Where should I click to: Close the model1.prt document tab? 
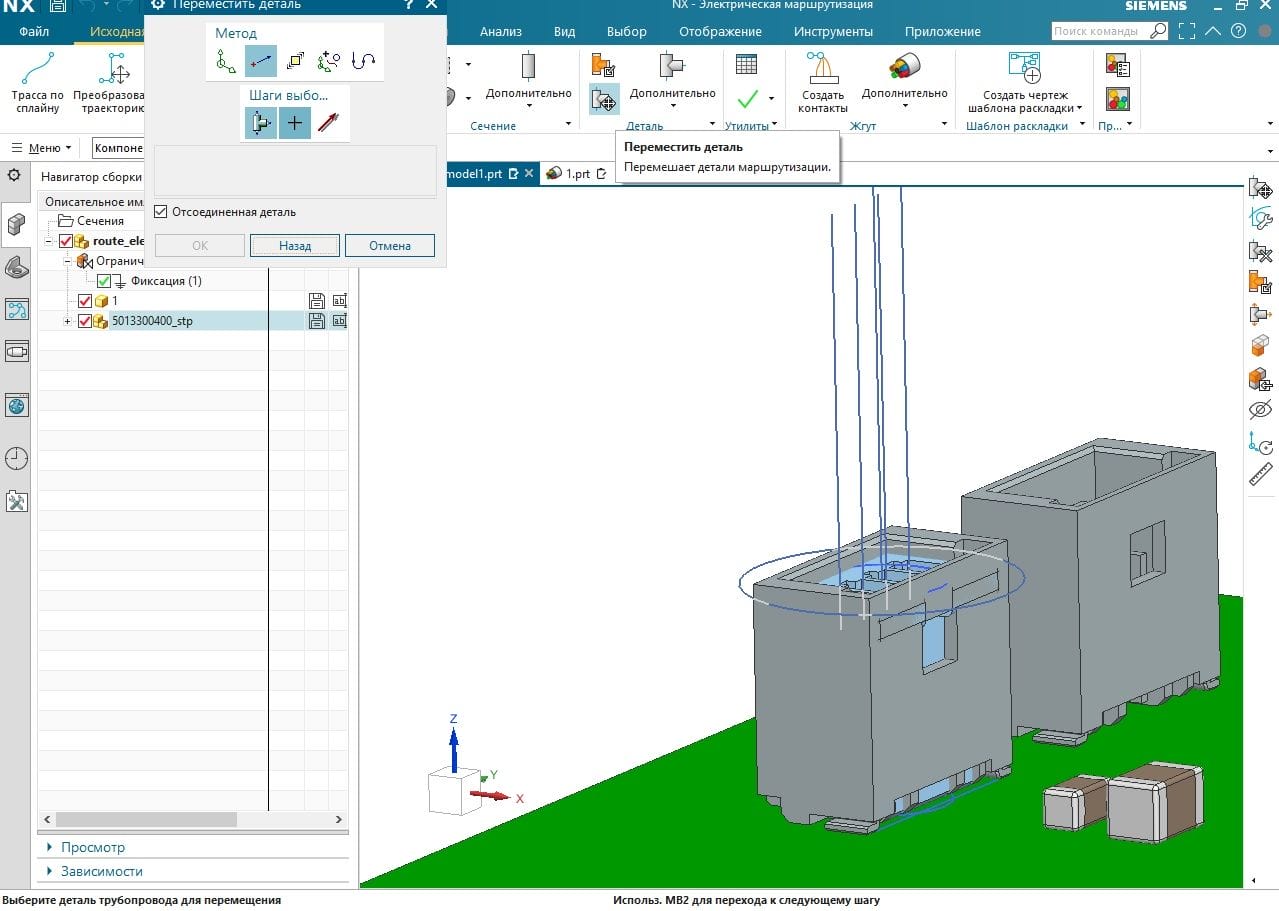tap(529, 173)
